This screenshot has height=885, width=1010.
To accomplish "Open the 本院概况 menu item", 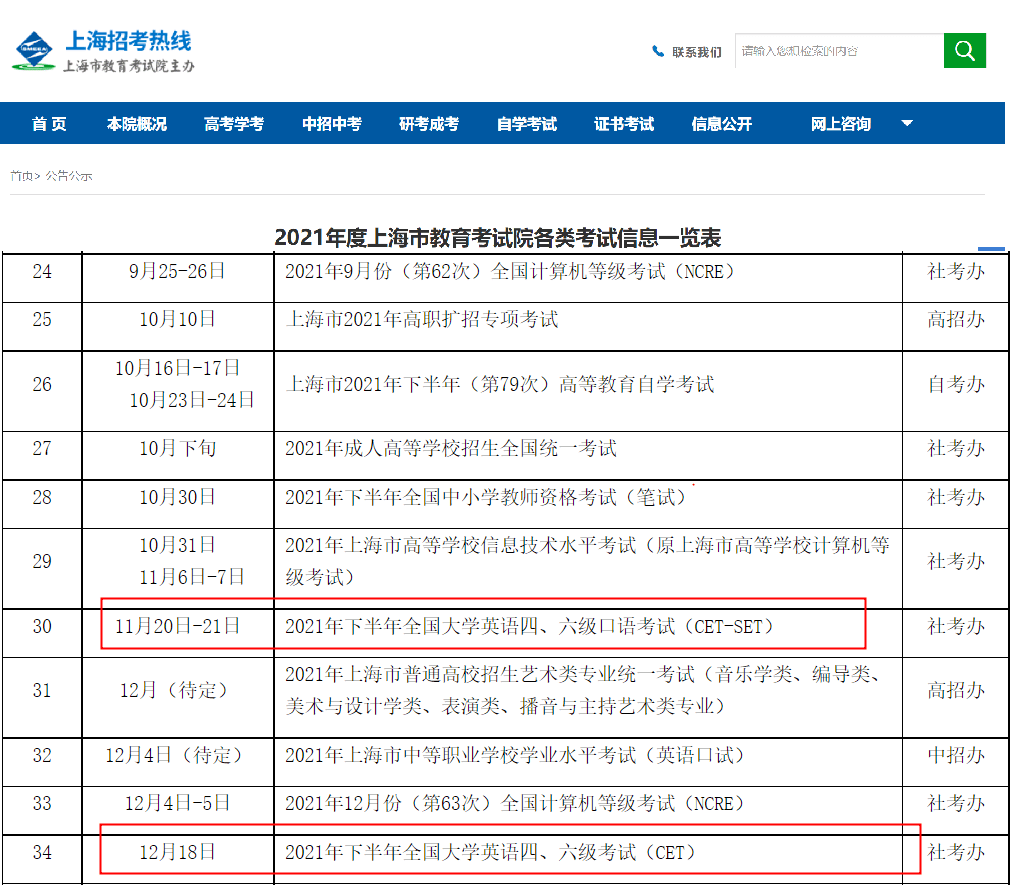I will point(137,124).
